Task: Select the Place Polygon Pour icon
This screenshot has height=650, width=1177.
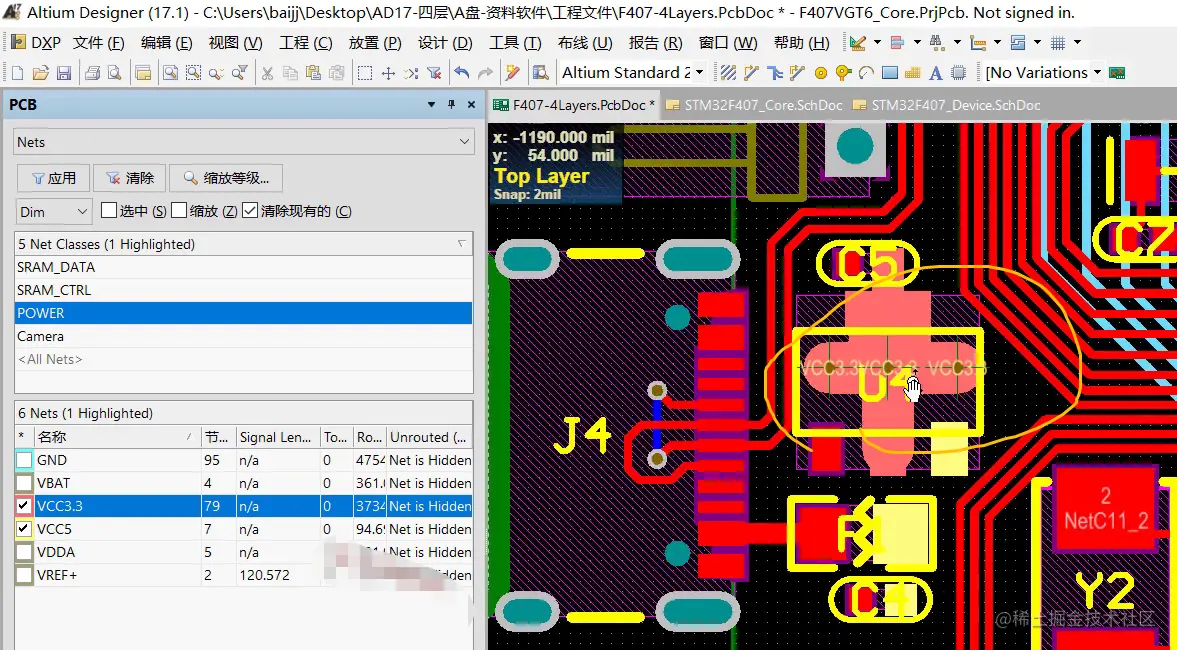Action: click(x=912, y=73)
